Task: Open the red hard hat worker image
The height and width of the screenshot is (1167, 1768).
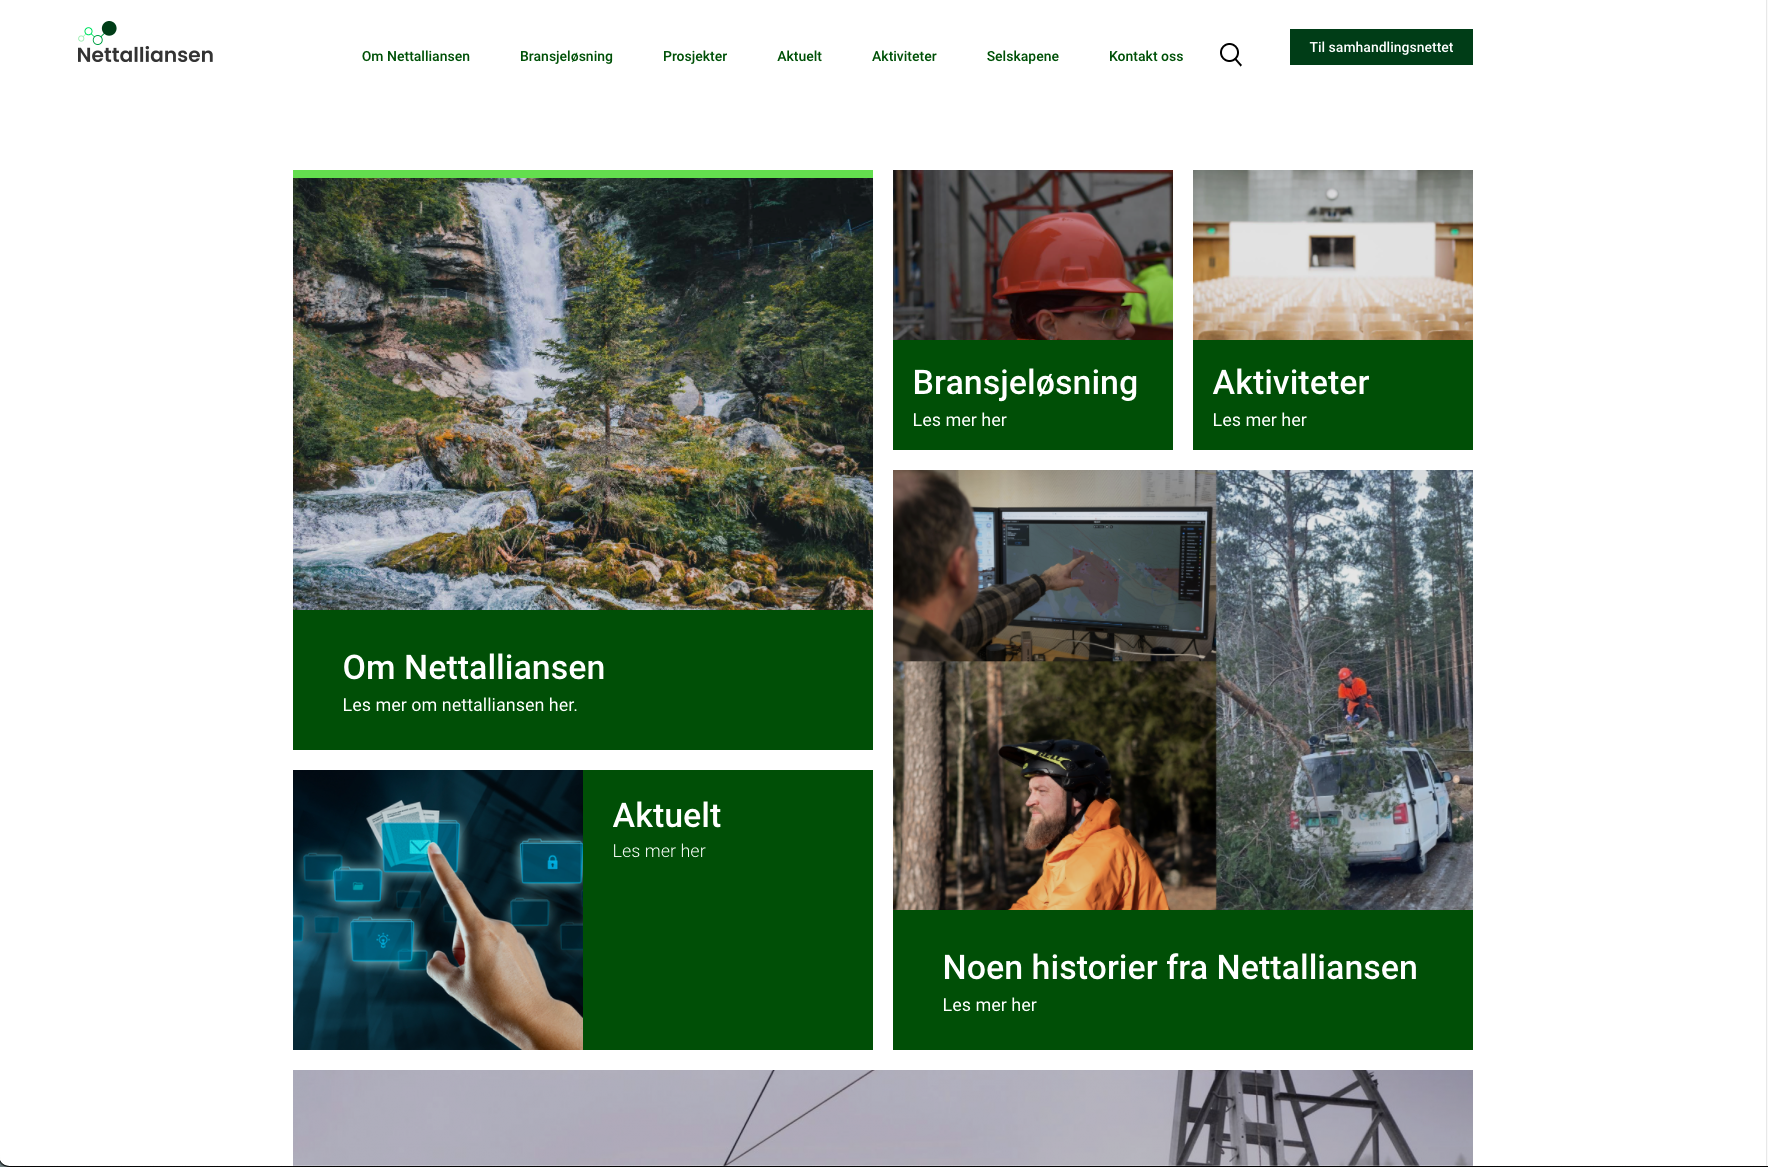Action: (1033, 255)
